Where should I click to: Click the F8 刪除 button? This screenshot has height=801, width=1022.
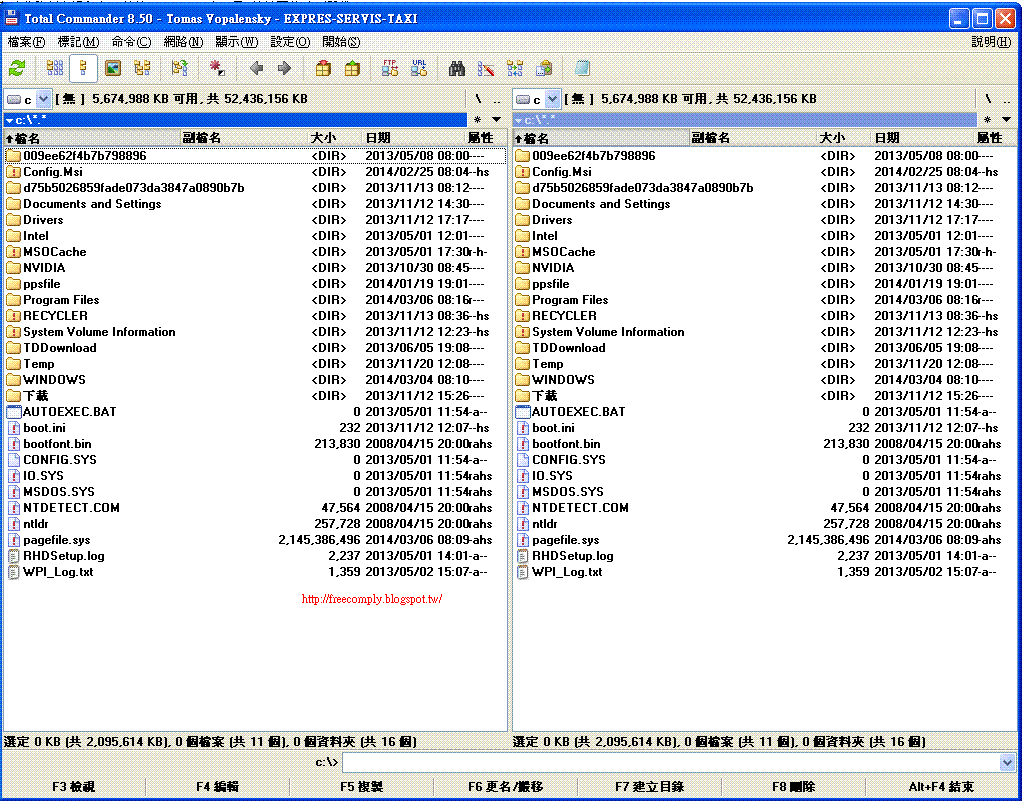tap(793, 787)
